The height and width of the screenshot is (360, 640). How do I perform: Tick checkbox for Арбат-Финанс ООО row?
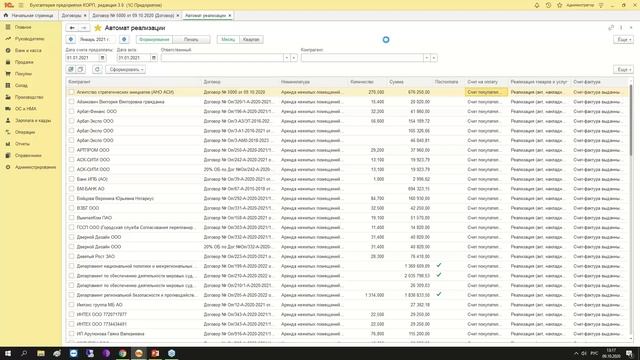(71, 111)
